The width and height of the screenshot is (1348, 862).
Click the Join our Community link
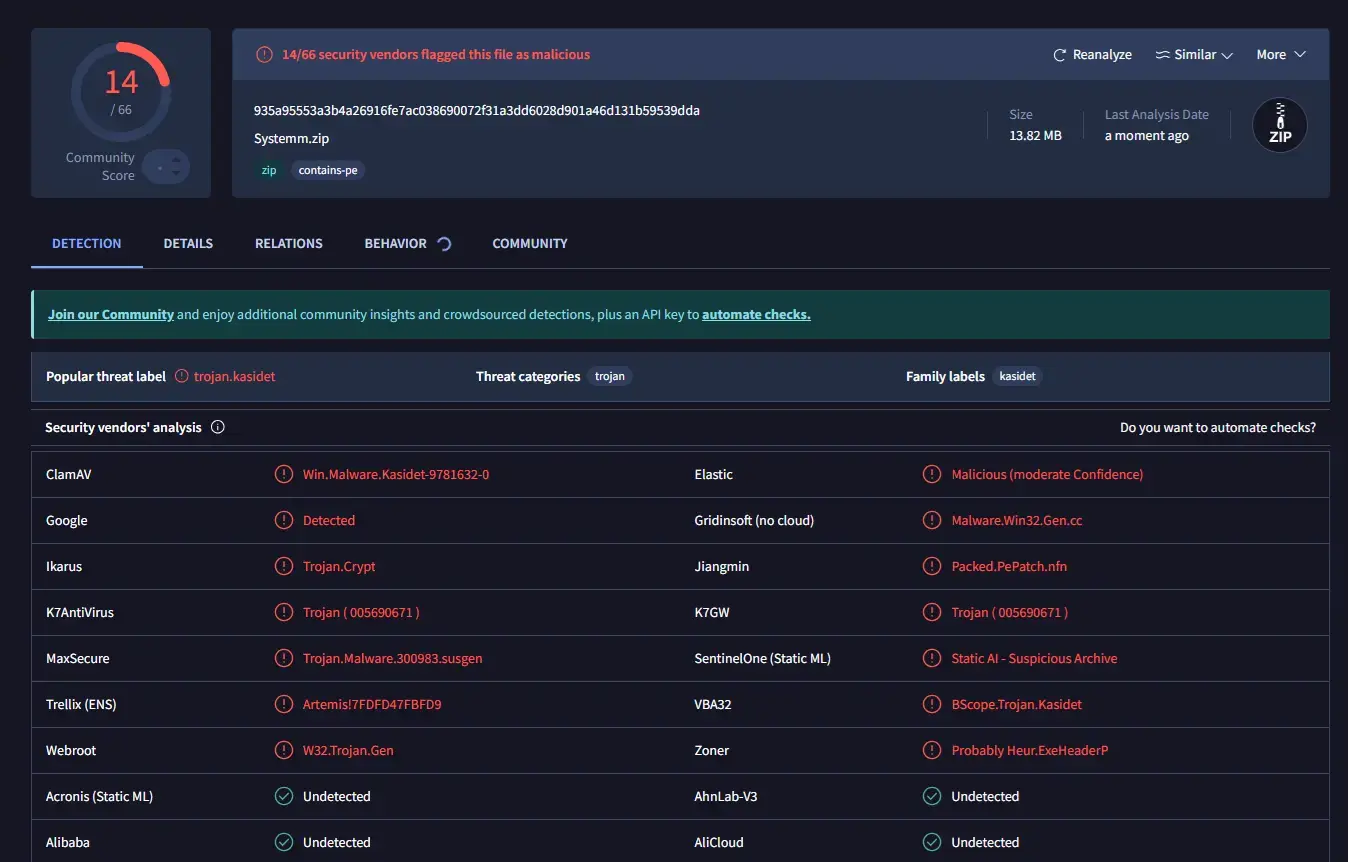pyautogui.click(x=111, y=314)
